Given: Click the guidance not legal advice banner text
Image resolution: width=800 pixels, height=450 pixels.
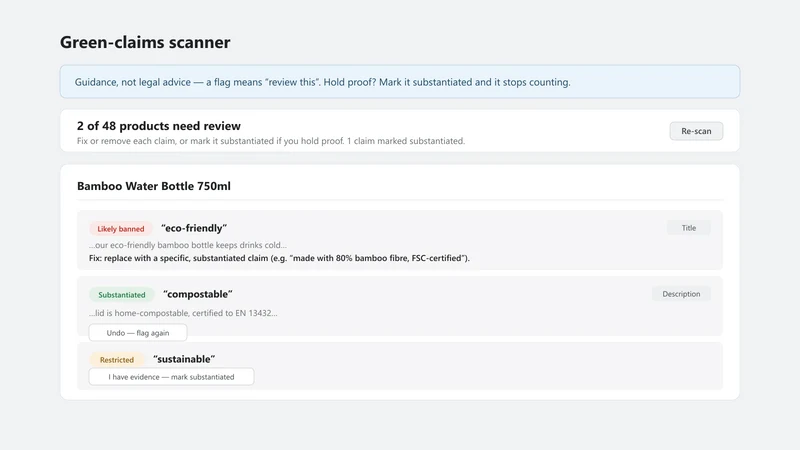Looking at the screenshot, I should (x=322, y=82).
